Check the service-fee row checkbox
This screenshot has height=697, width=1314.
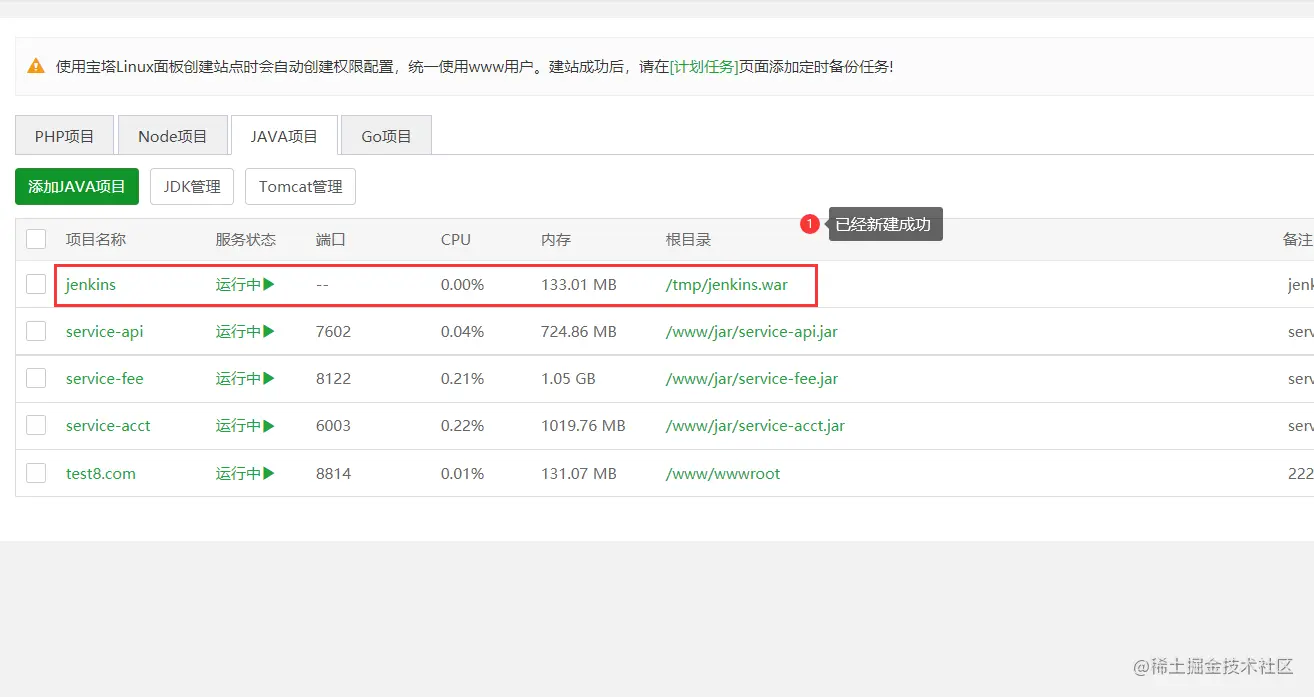coord(36,378)
